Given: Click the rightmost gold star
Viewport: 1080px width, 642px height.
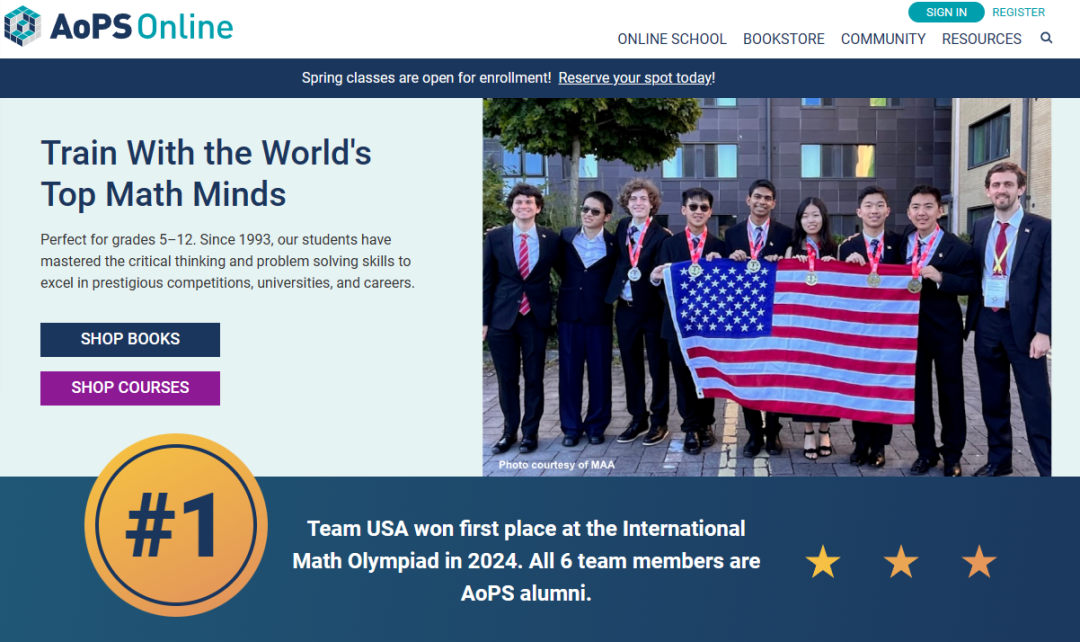Looking at the screenshot, I should click(x=979, y=562).
